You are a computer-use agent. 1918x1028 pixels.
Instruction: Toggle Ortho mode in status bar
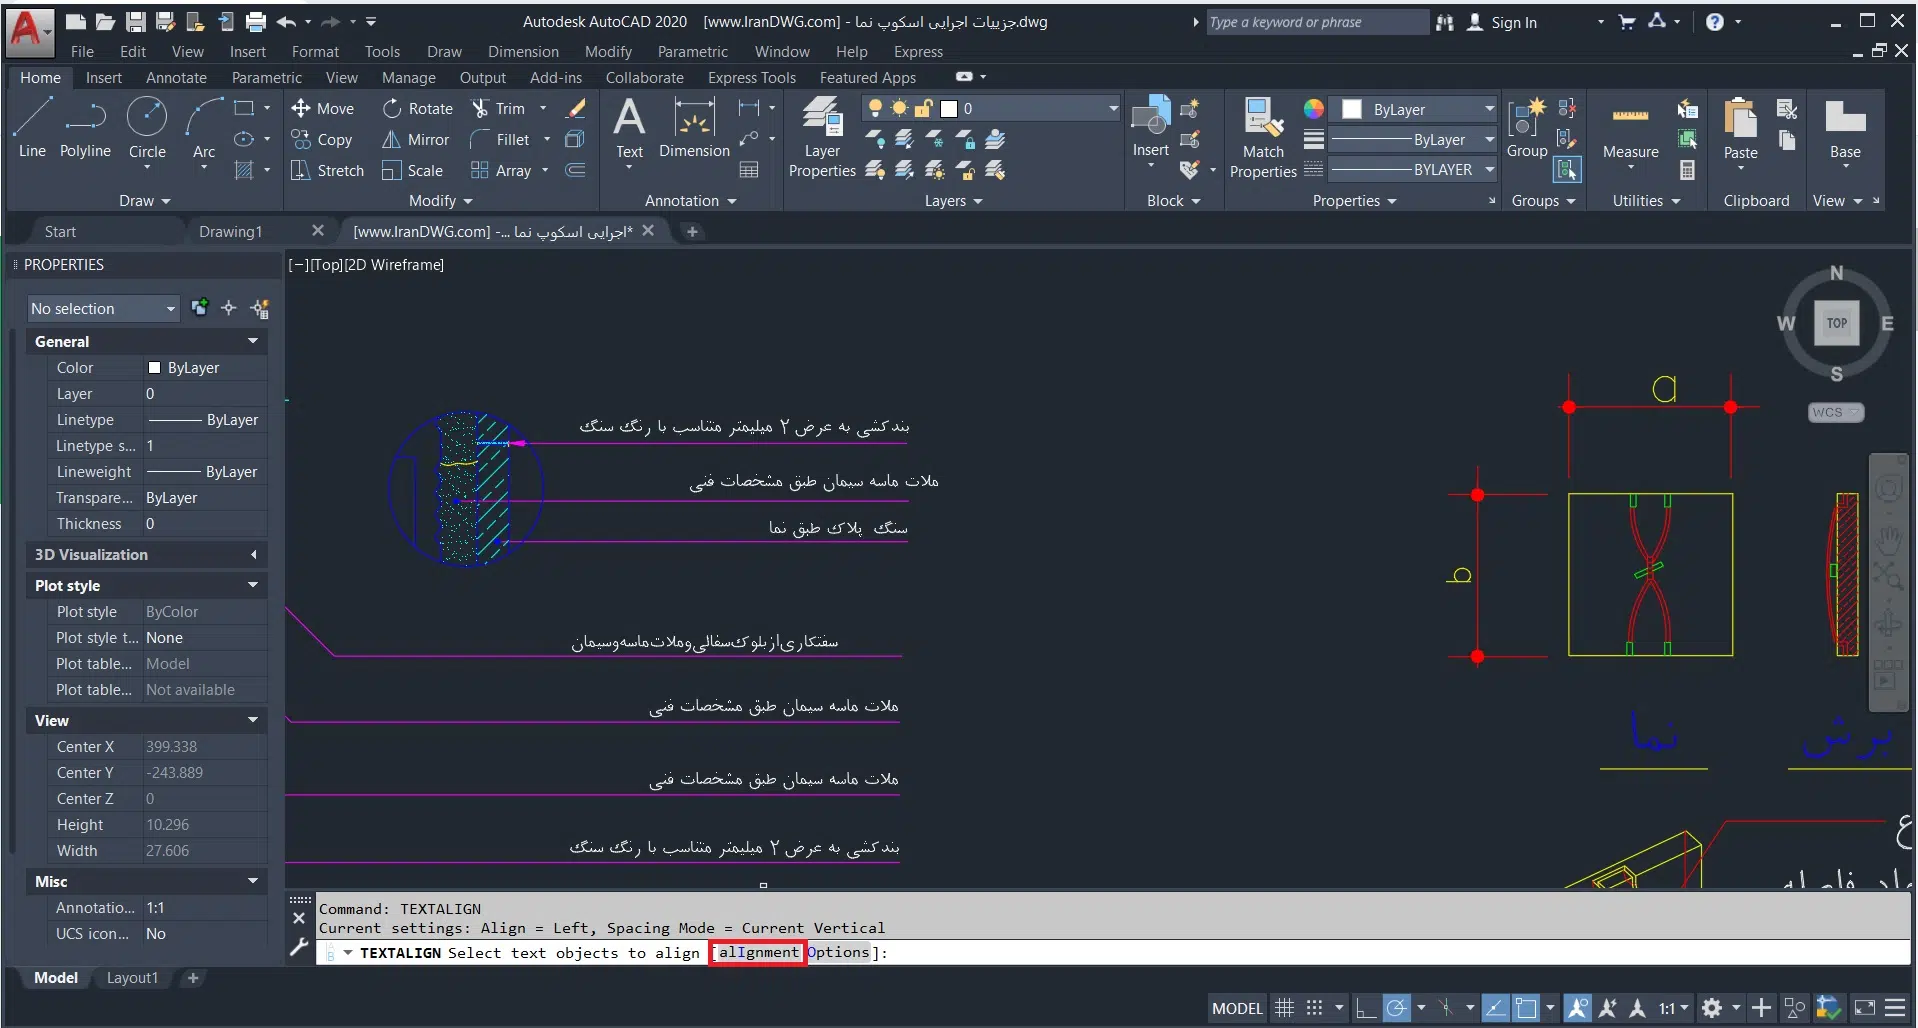pyautogui.click(x=1365, y=1008)
